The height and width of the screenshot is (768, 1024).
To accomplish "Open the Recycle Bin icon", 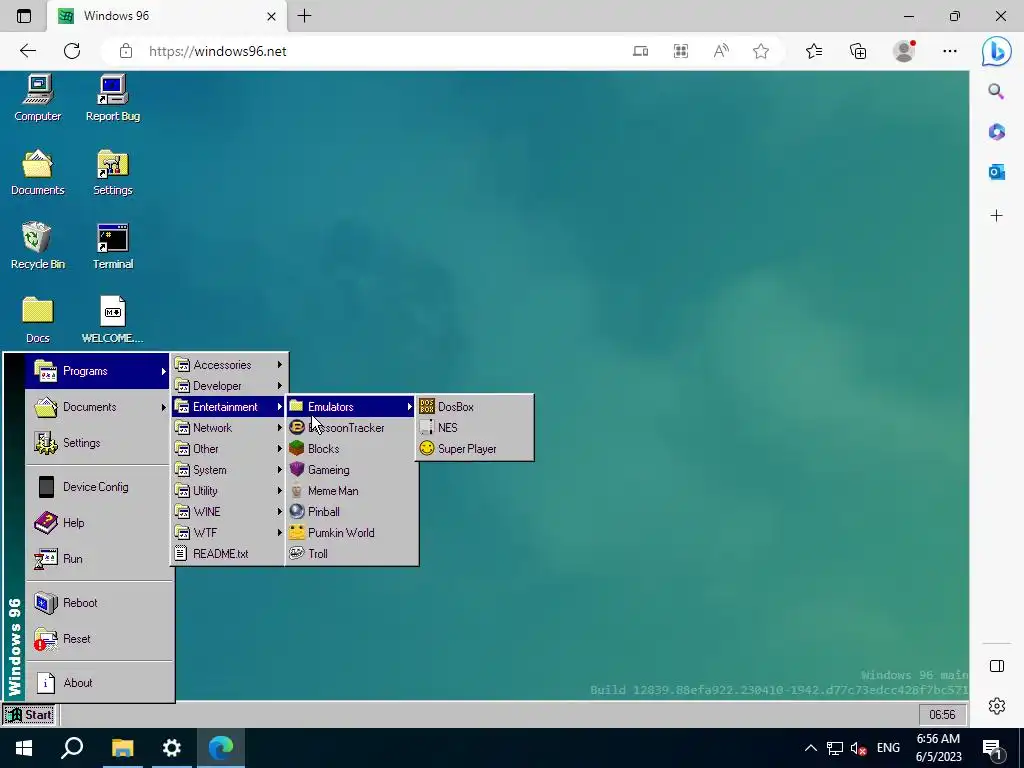I will (37, 246).
